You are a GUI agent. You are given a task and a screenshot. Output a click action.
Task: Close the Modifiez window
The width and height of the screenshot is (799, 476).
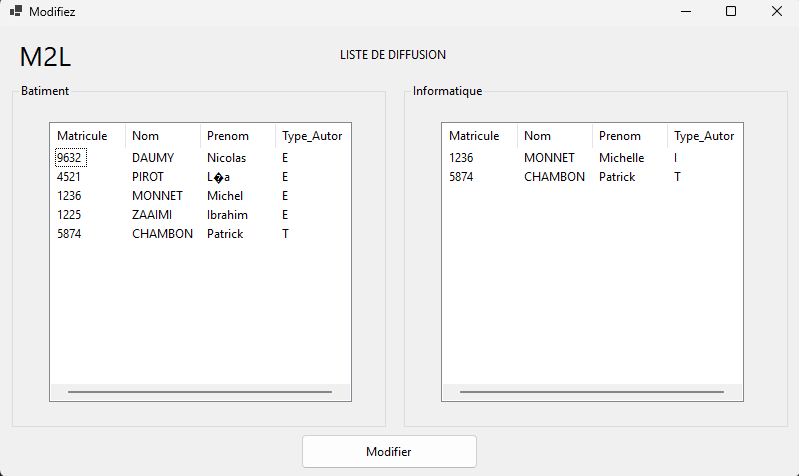click(x=777, y=11)
